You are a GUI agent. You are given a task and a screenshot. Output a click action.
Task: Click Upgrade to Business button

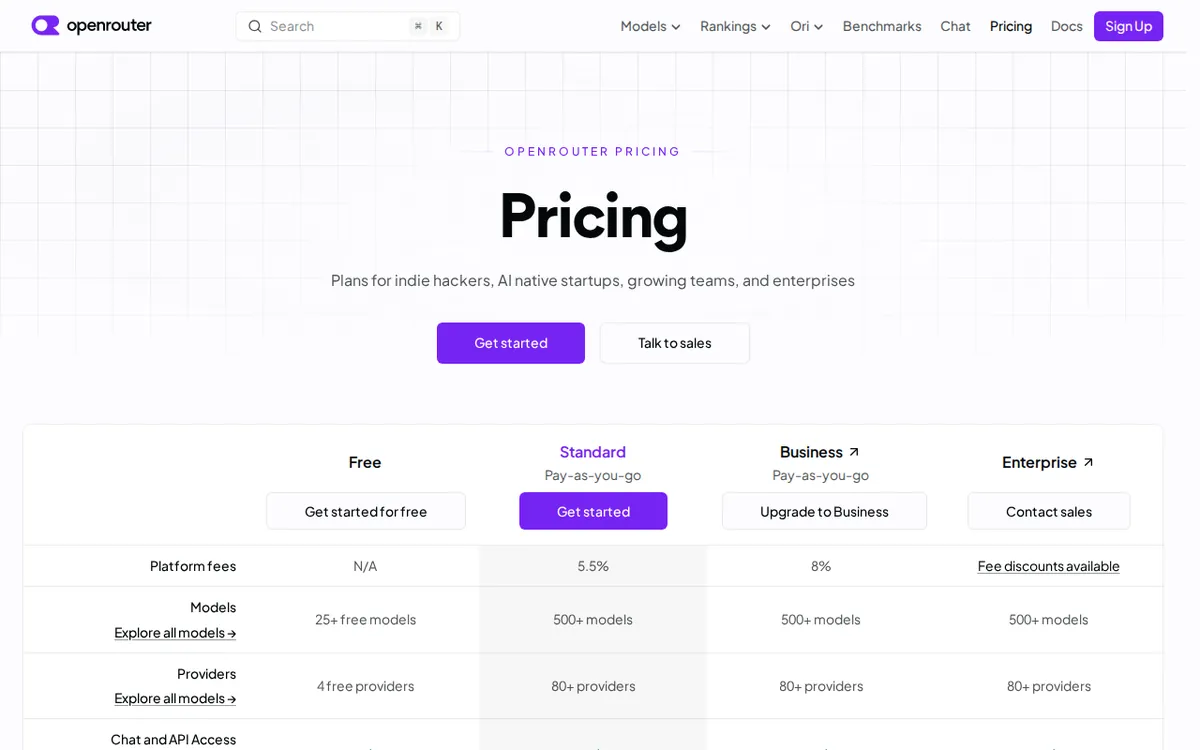click(824, 511)
